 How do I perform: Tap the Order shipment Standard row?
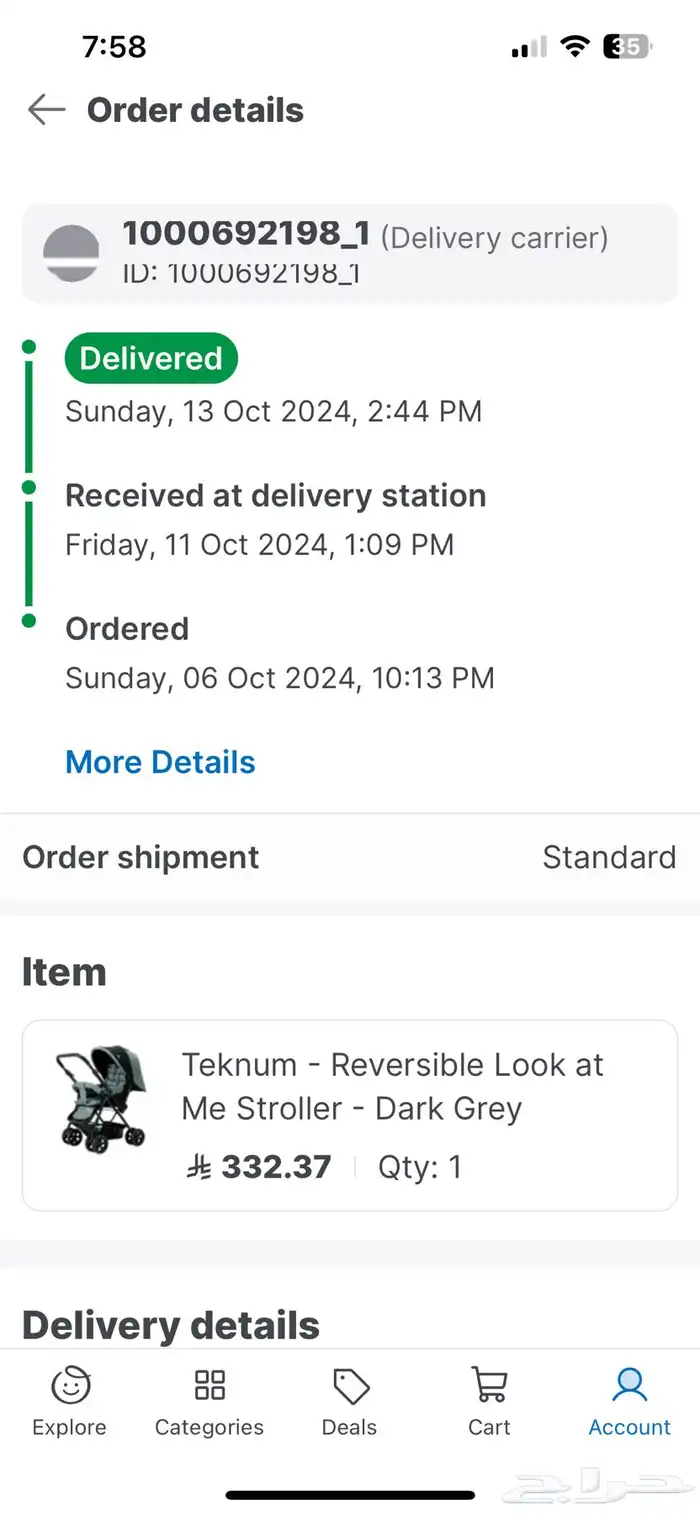pyautogui.click(x=350, y=857)
